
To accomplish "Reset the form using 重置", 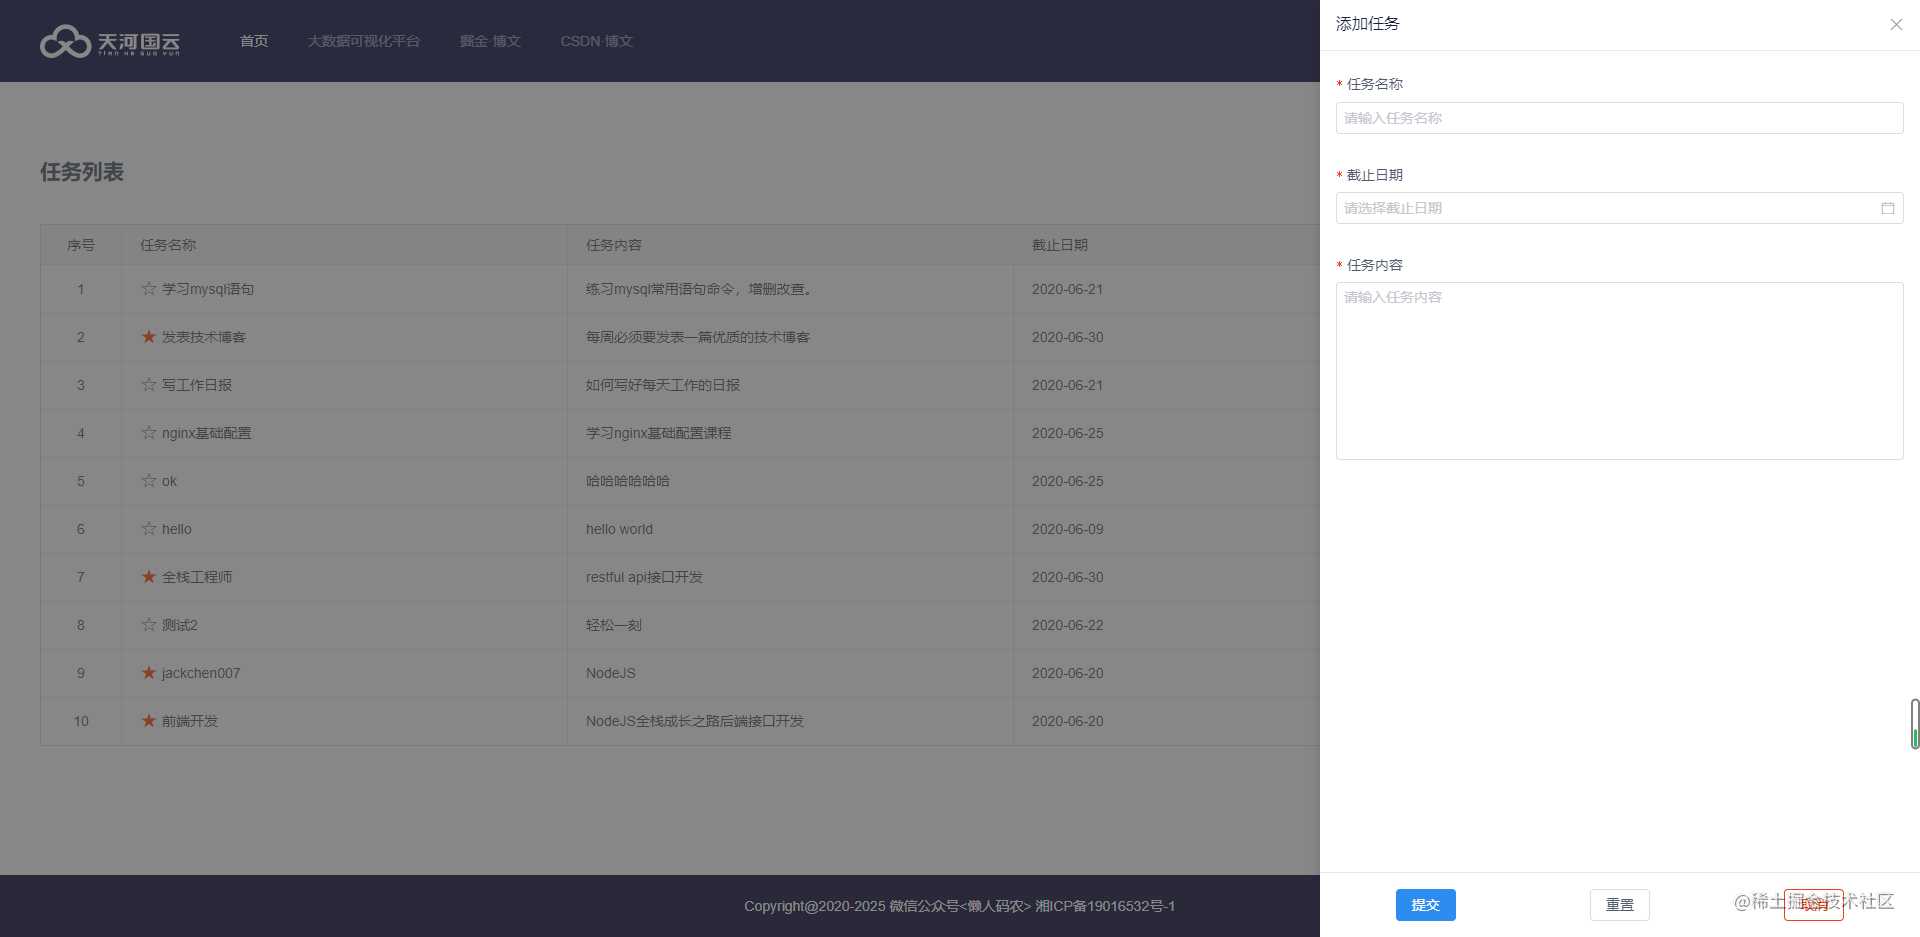I will 1620,905.
